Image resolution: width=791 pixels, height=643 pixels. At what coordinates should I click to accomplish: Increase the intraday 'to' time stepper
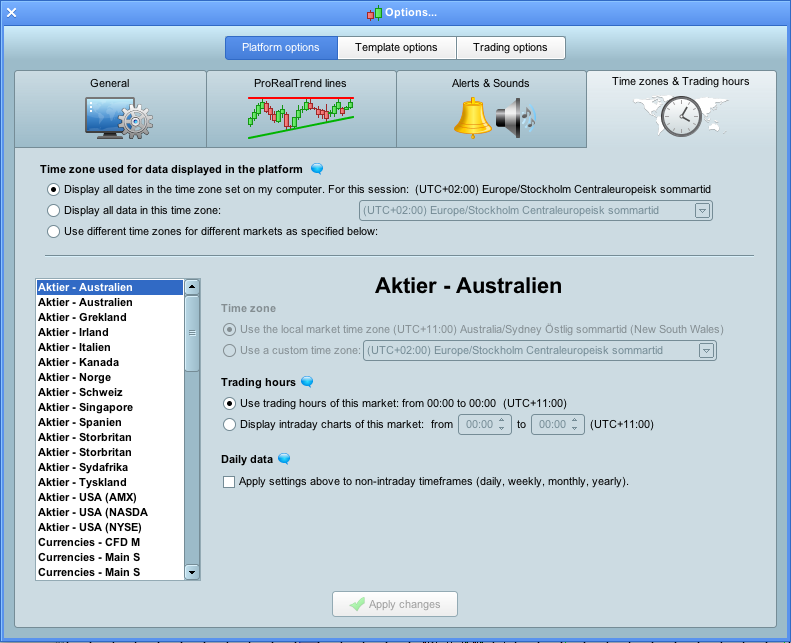575,420
